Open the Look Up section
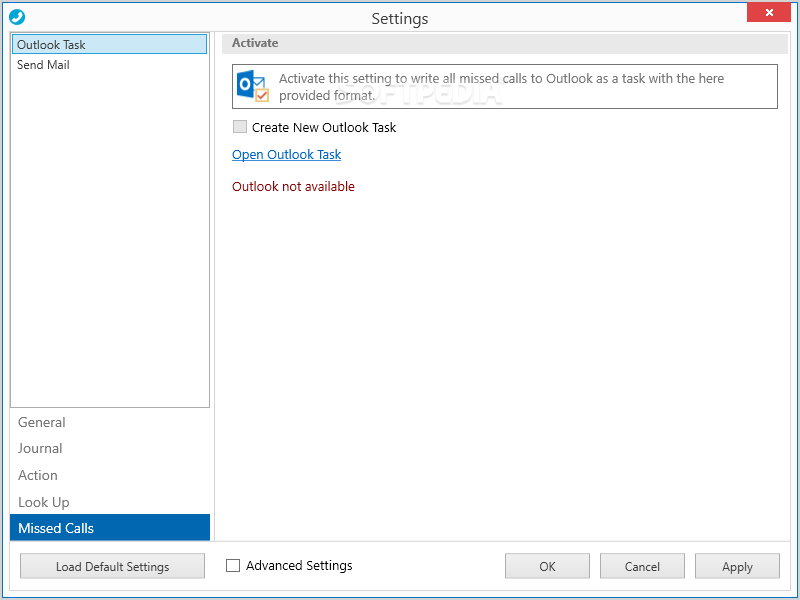This screenshot has height=600, width=800. (x=110, y=502)
